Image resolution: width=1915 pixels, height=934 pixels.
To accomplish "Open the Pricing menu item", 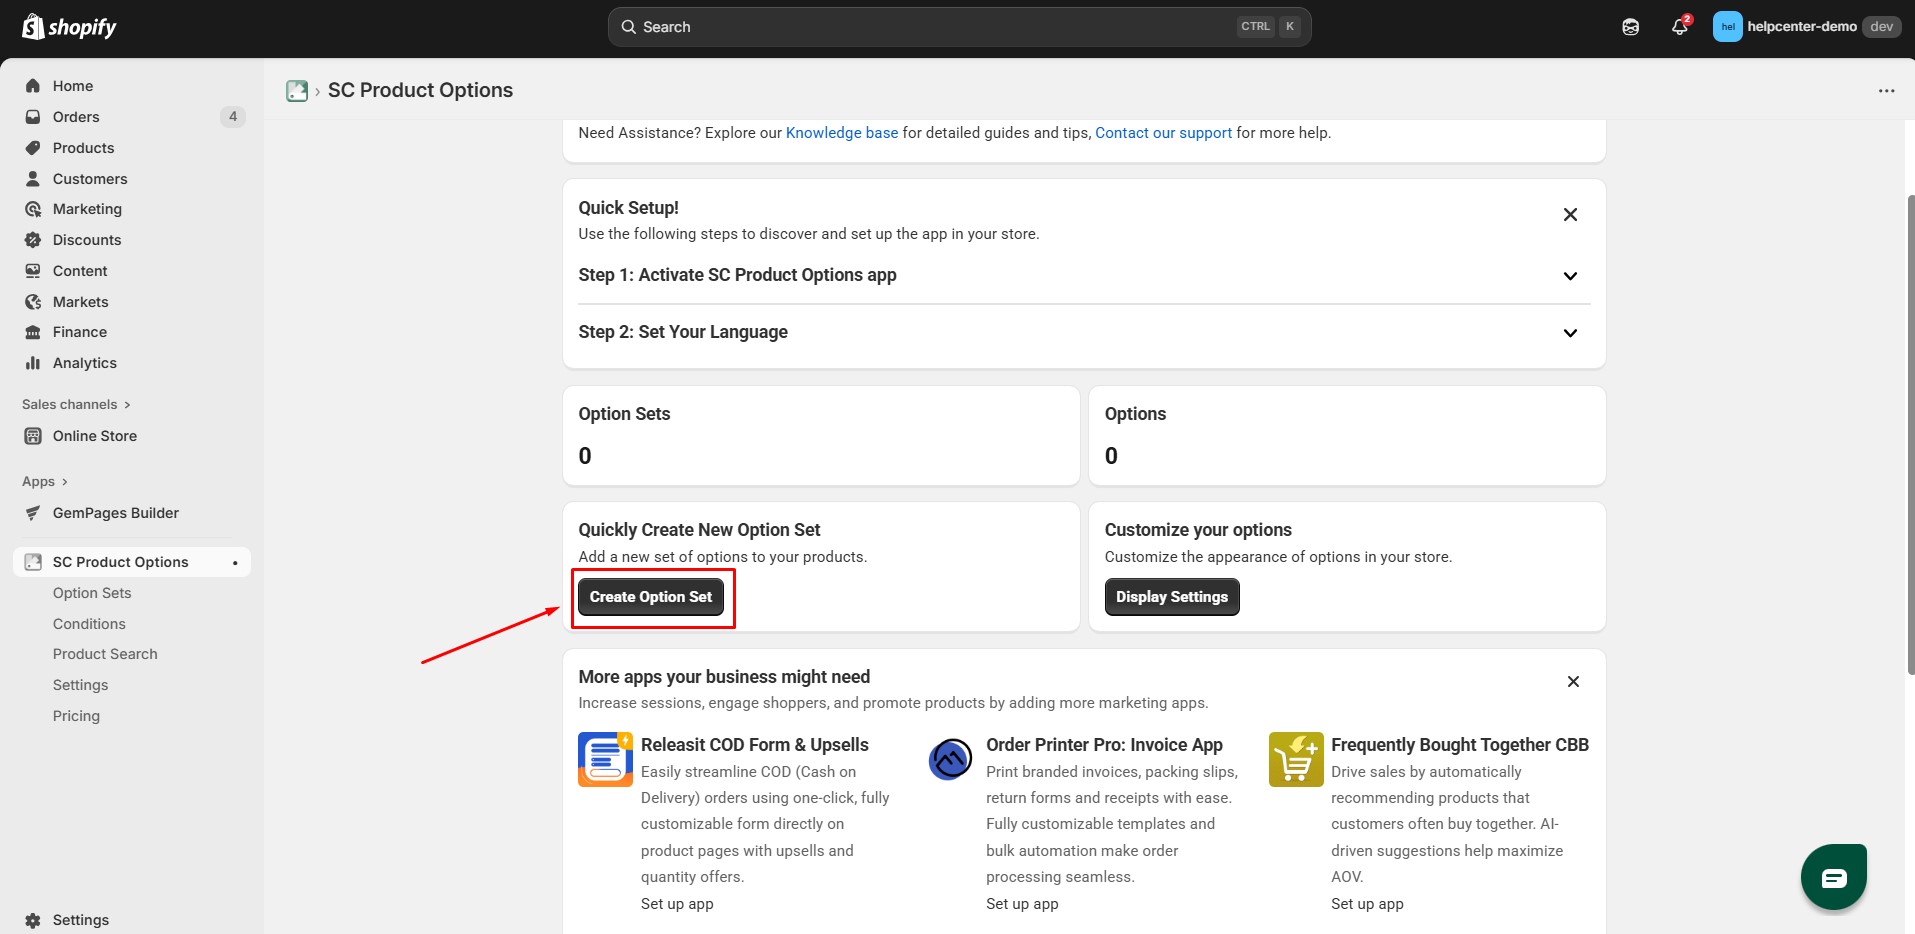I will click(76, 715).
